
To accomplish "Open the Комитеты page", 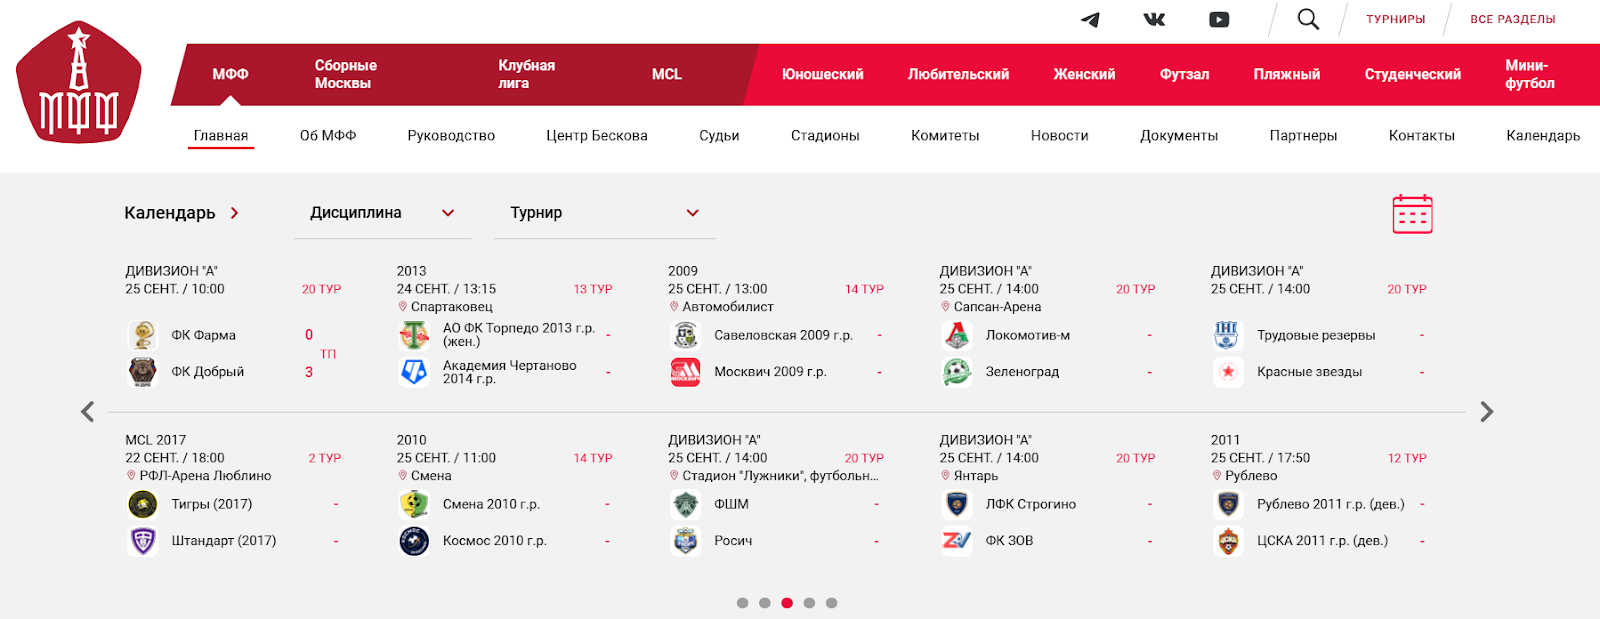I will [x=945, y=136].
